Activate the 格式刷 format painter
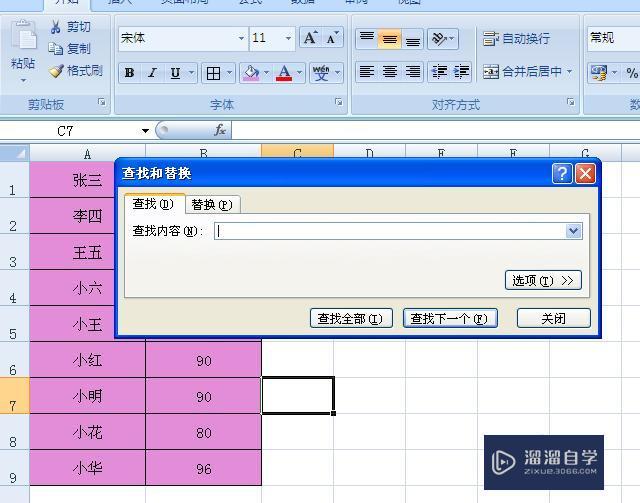Image resolution: width=640 pixels, height=503 pixels. click(76, 71)
